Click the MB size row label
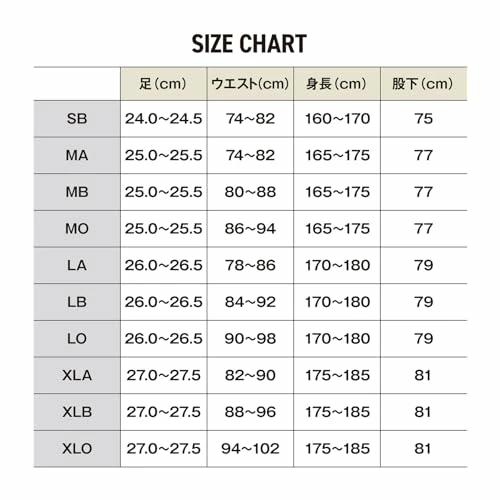The height and width of the screenshot is (500, 500). (x=77, y=192)
